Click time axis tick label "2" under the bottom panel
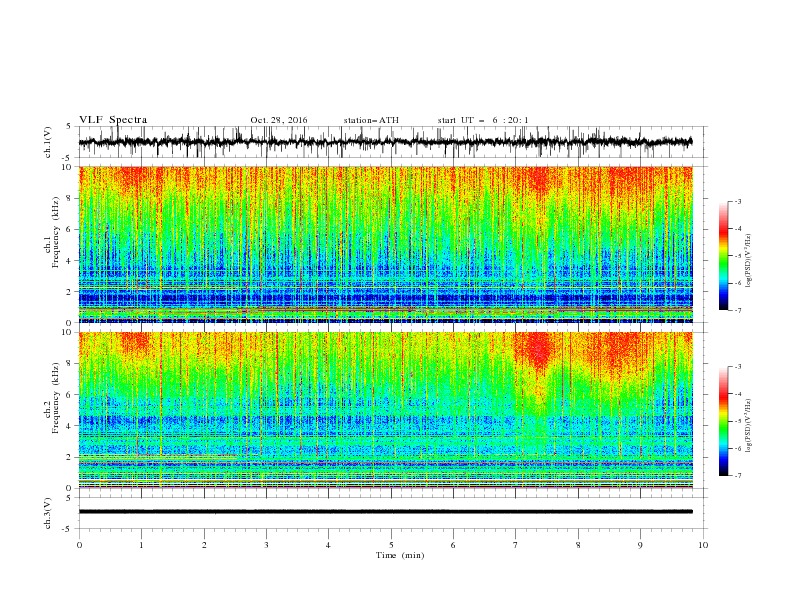The image size is (792, 612). (x=204, y=545)
